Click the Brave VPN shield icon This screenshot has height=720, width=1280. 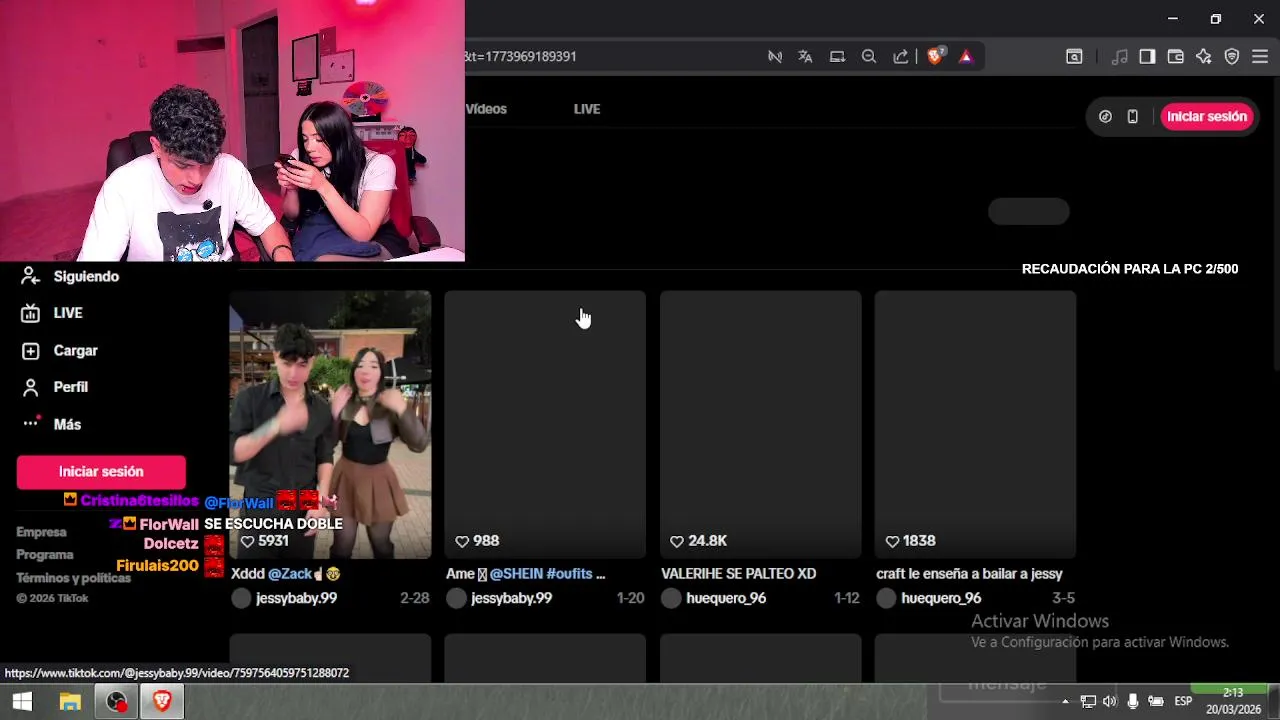pos(1232,57)
